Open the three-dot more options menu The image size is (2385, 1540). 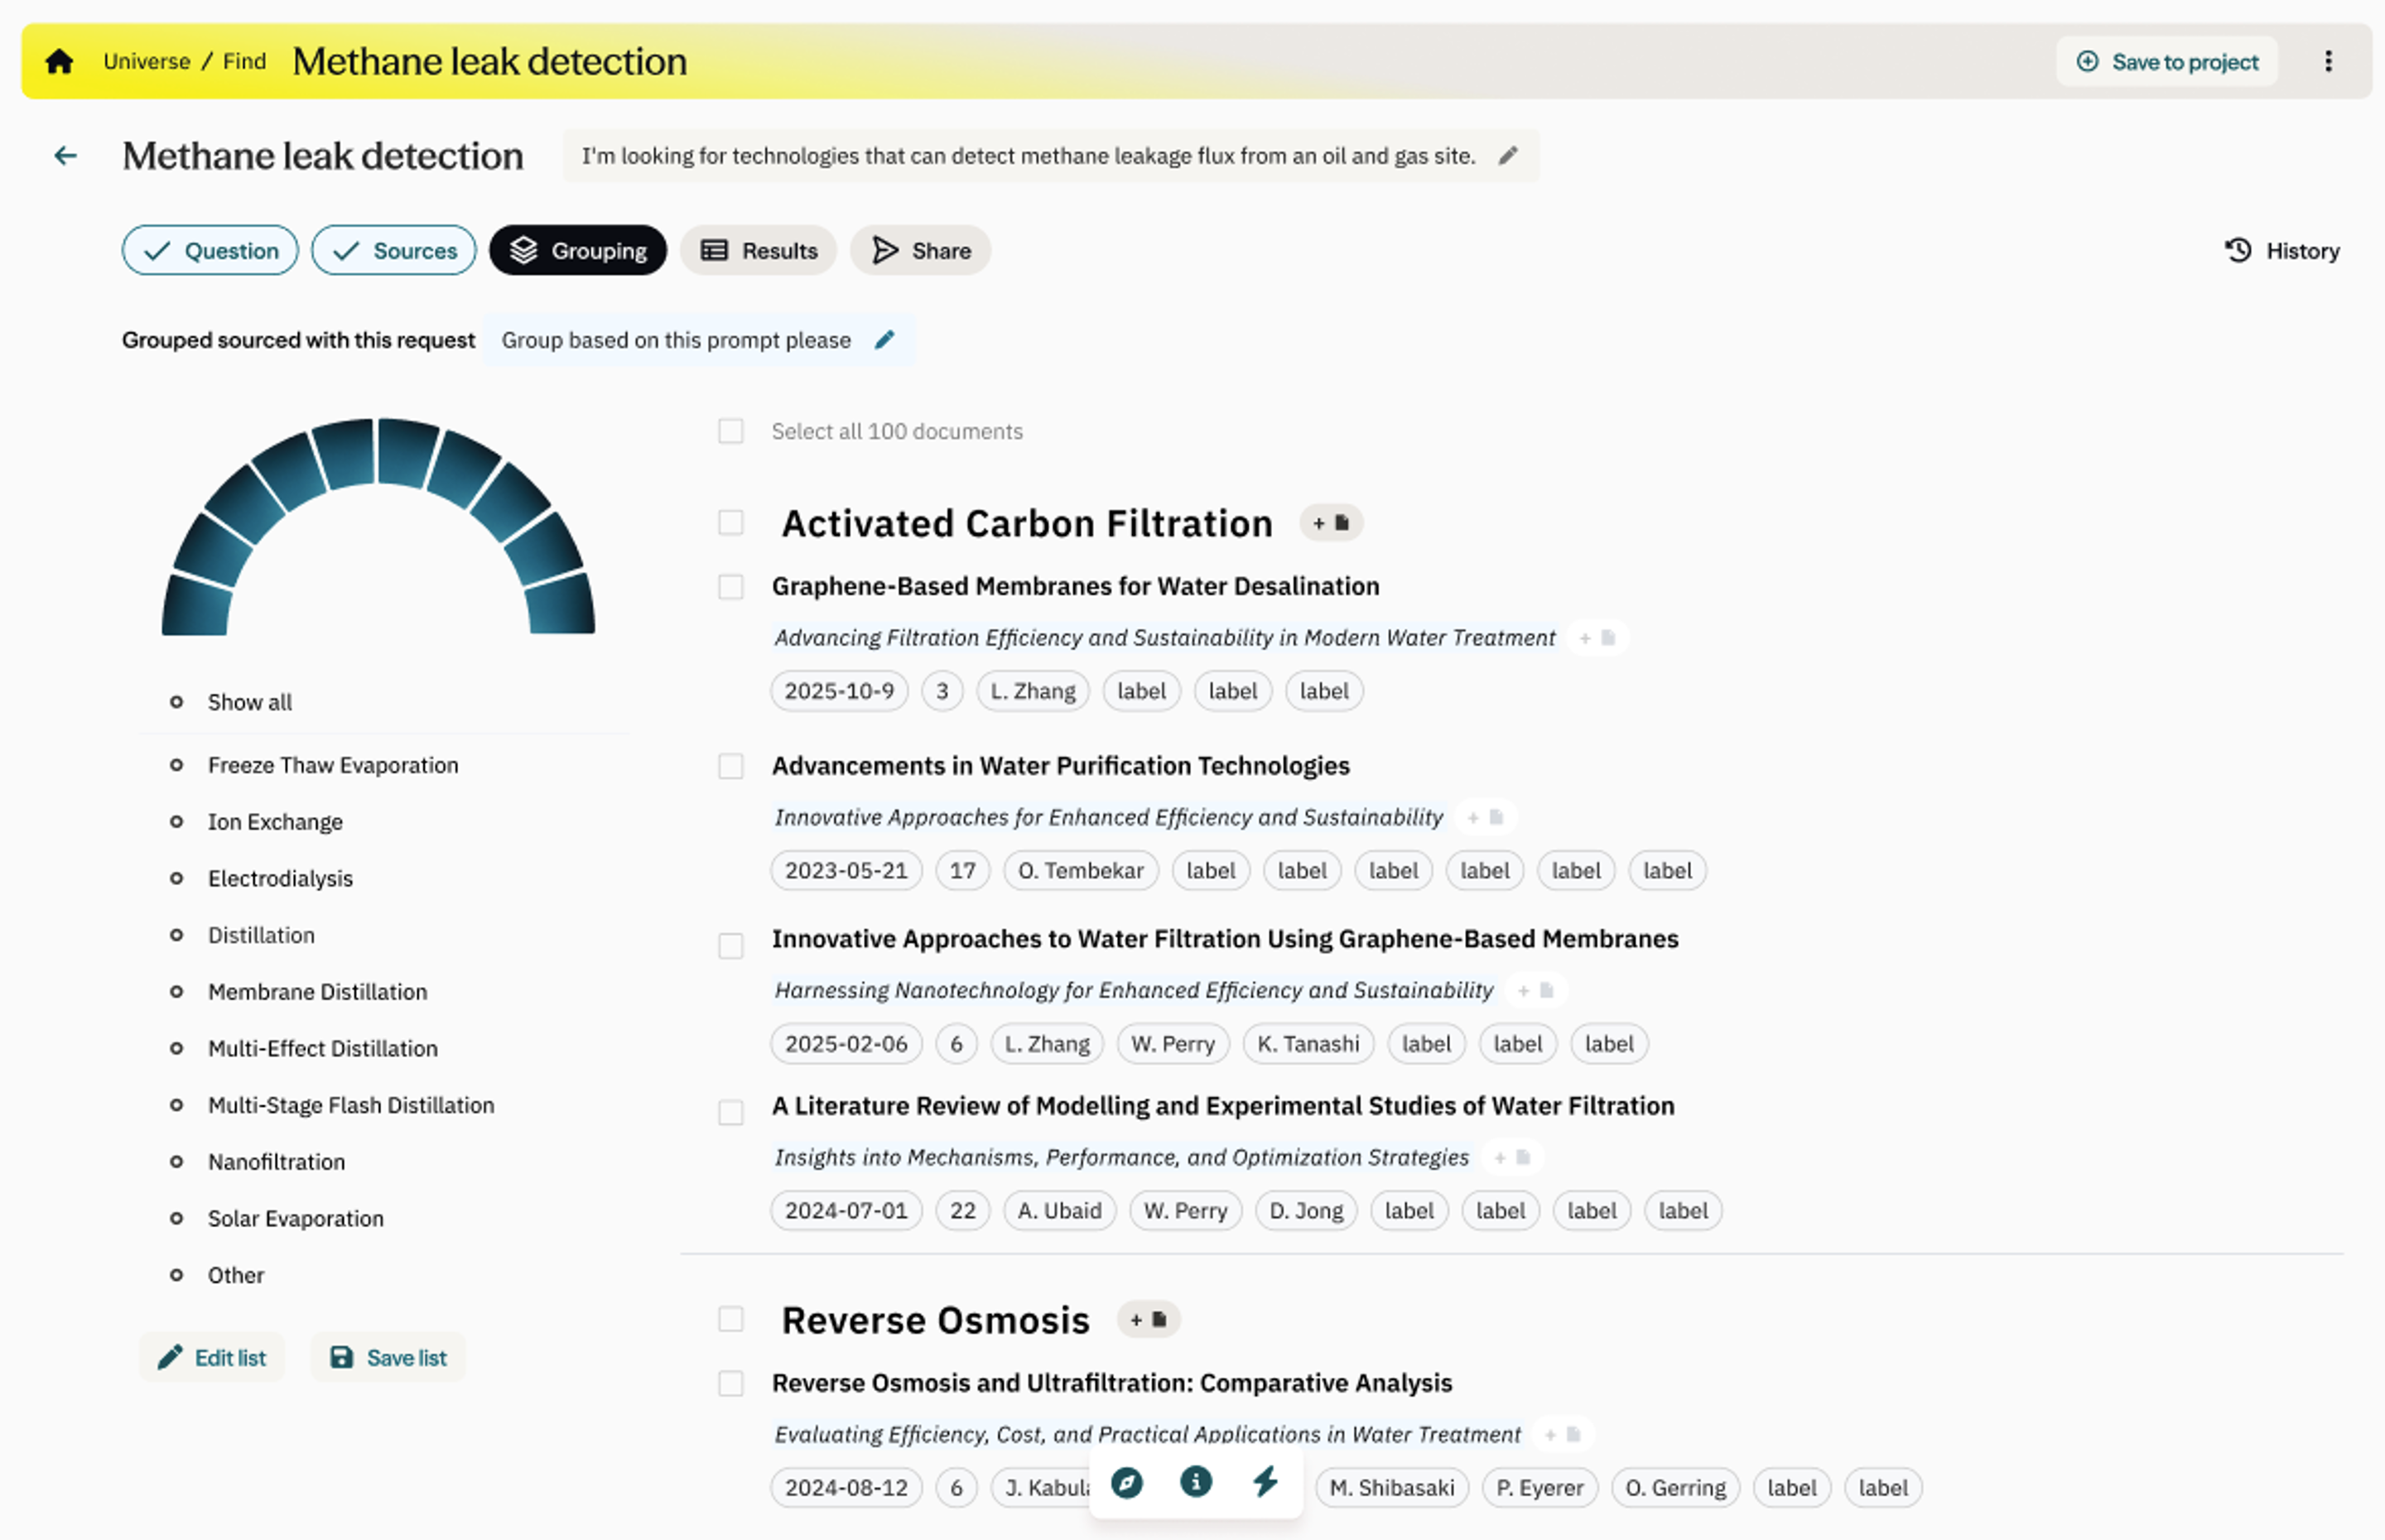[x=2328, y=61]
